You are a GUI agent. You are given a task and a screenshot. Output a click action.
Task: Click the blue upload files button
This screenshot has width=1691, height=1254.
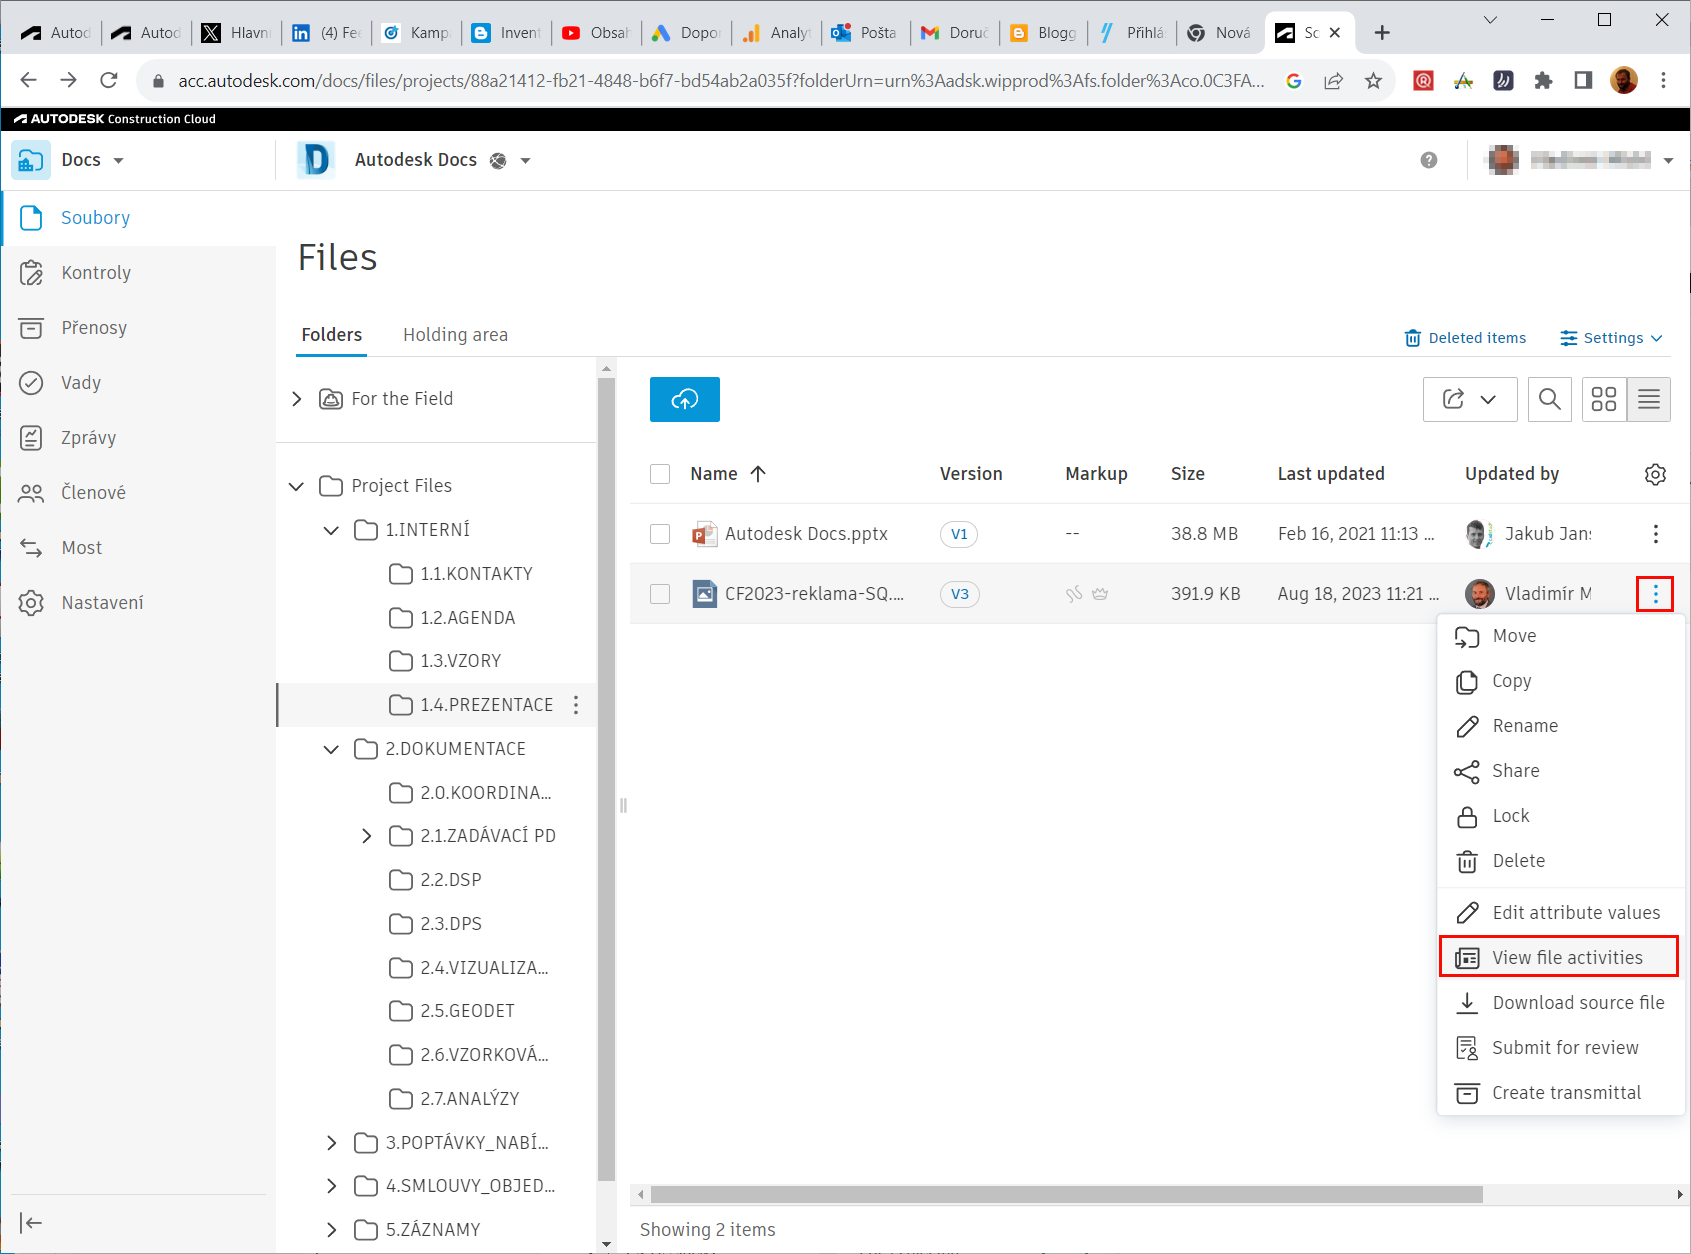[x=684, y=399]
